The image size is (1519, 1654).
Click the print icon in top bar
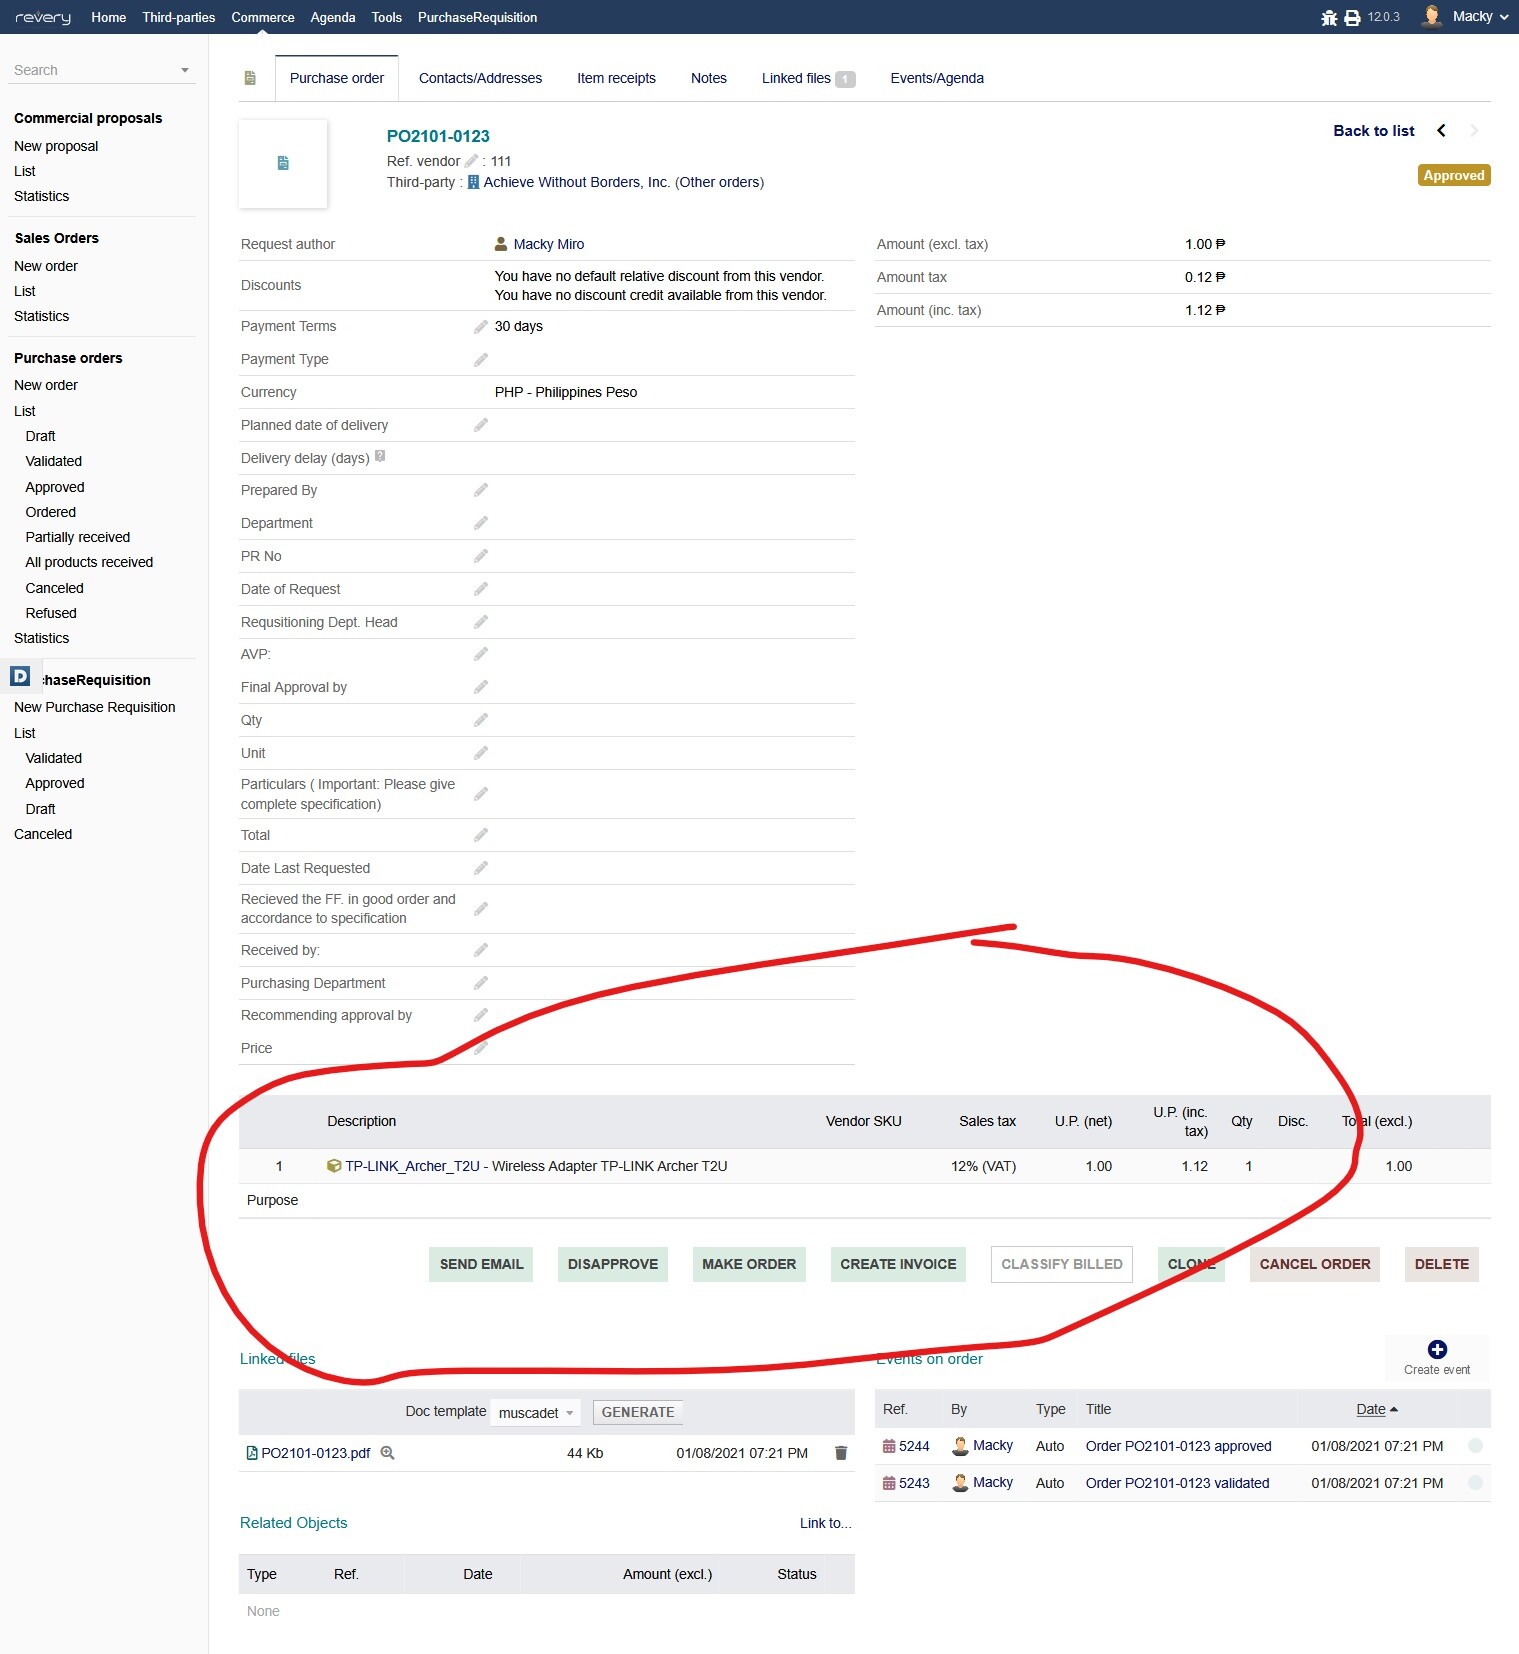pos(1352,18)
